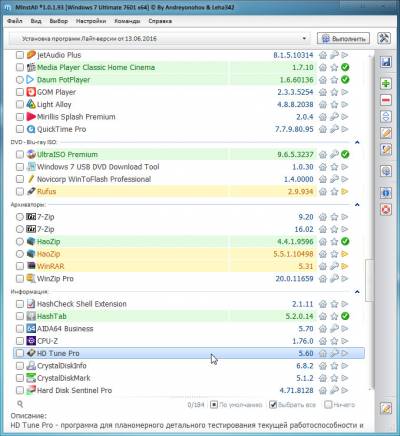Check the WinZip Pro checkbox
The height and width of the screenshot is (436, 400).
point(20,279)
